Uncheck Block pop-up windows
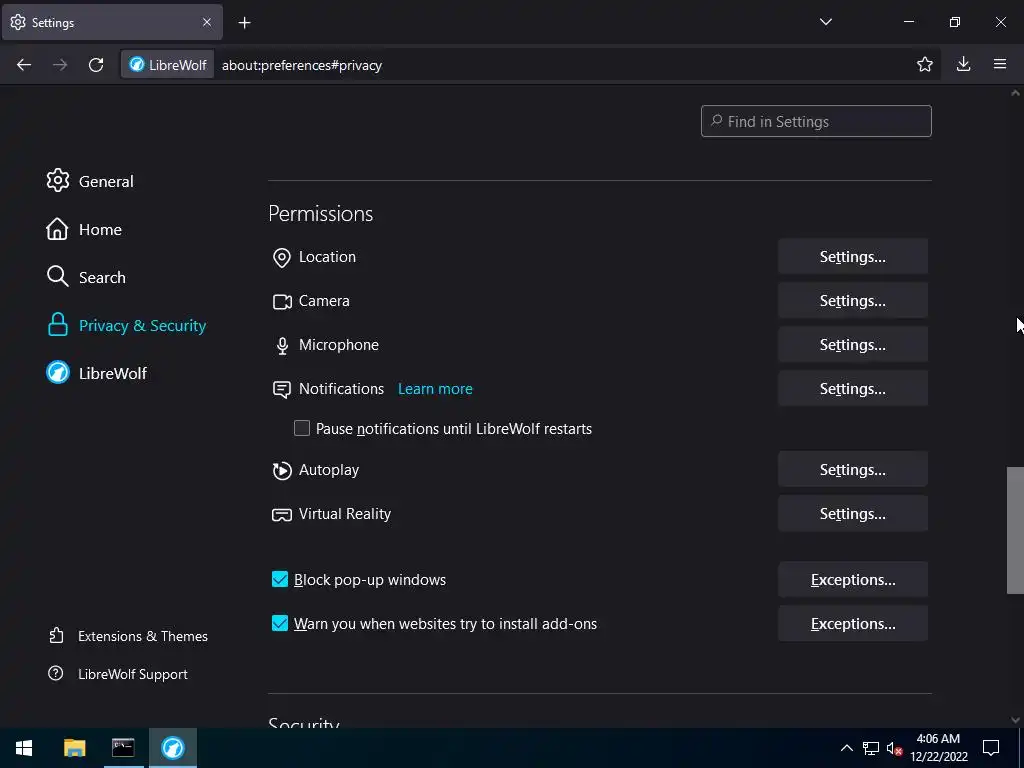Screen dimensions: 1024x768 280,579
